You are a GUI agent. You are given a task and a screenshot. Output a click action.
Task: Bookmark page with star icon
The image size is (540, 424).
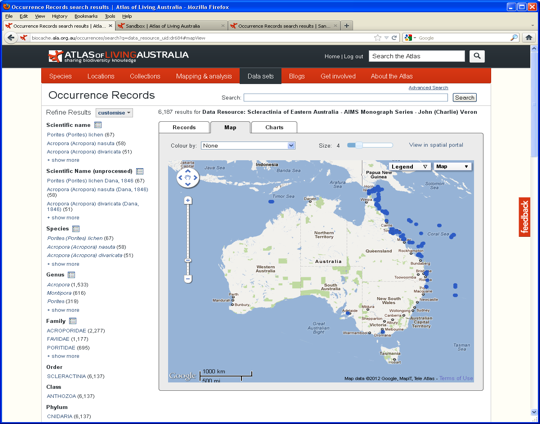point(378,38)
